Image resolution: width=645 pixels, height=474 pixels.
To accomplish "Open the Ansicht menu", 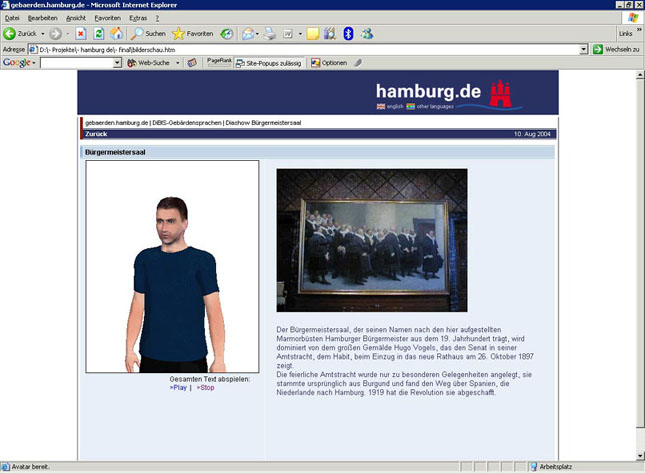I will (76, 18).
